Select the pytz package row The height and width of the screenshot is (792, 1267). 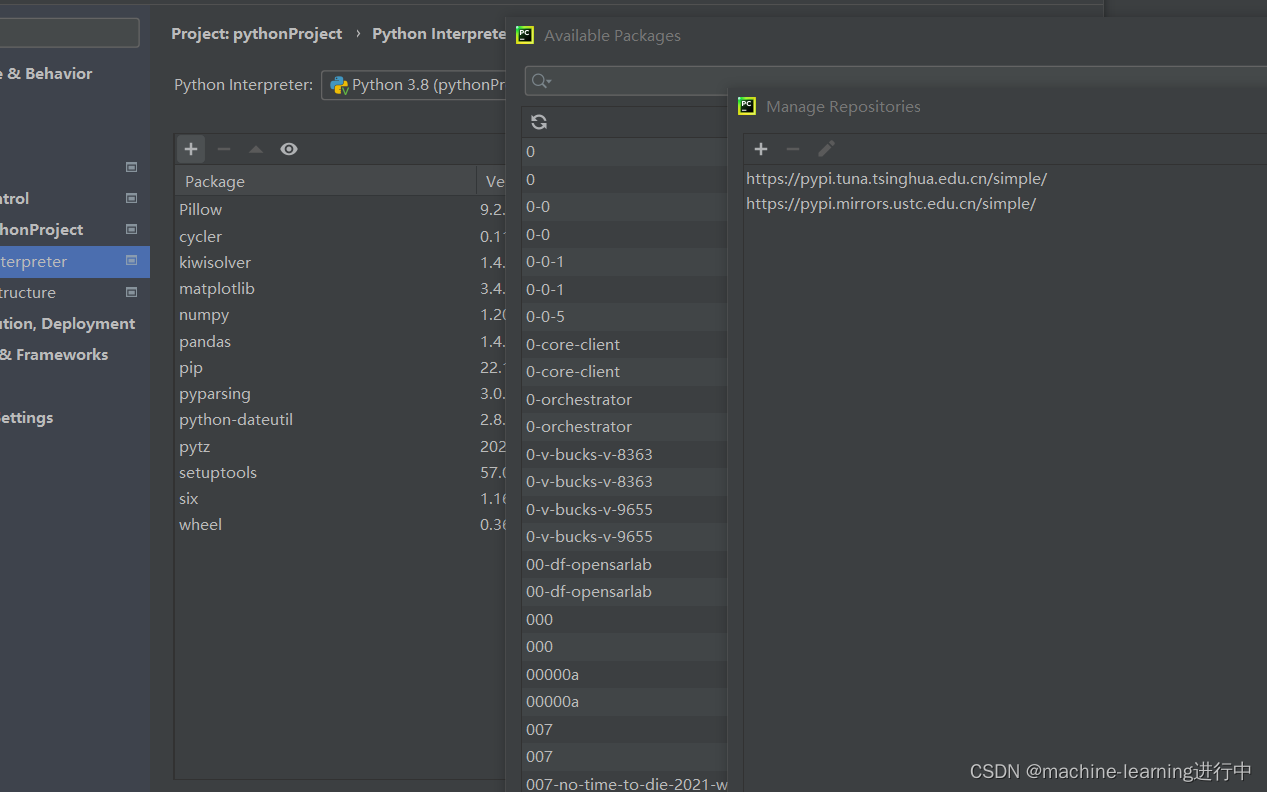pos(340,446)
